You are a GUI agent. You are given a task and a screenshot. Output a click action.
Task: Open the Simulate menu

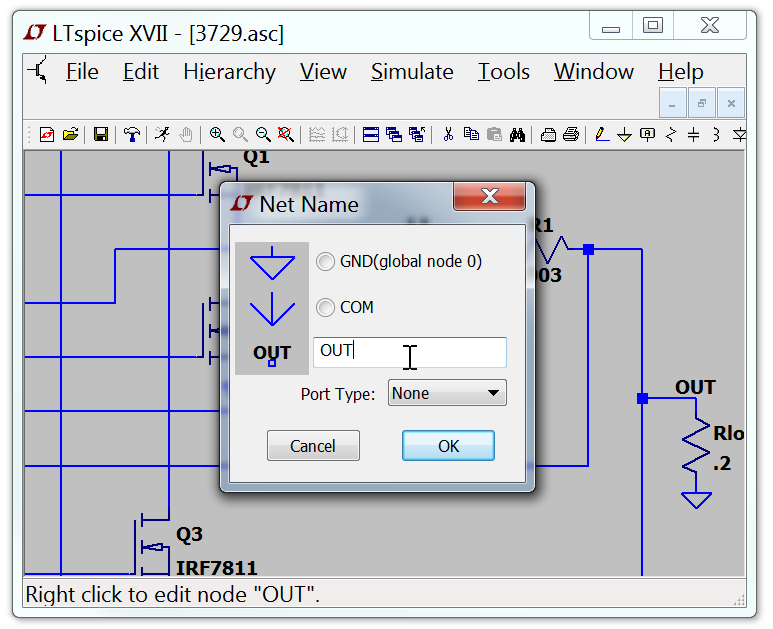click(x=412, y=72)
